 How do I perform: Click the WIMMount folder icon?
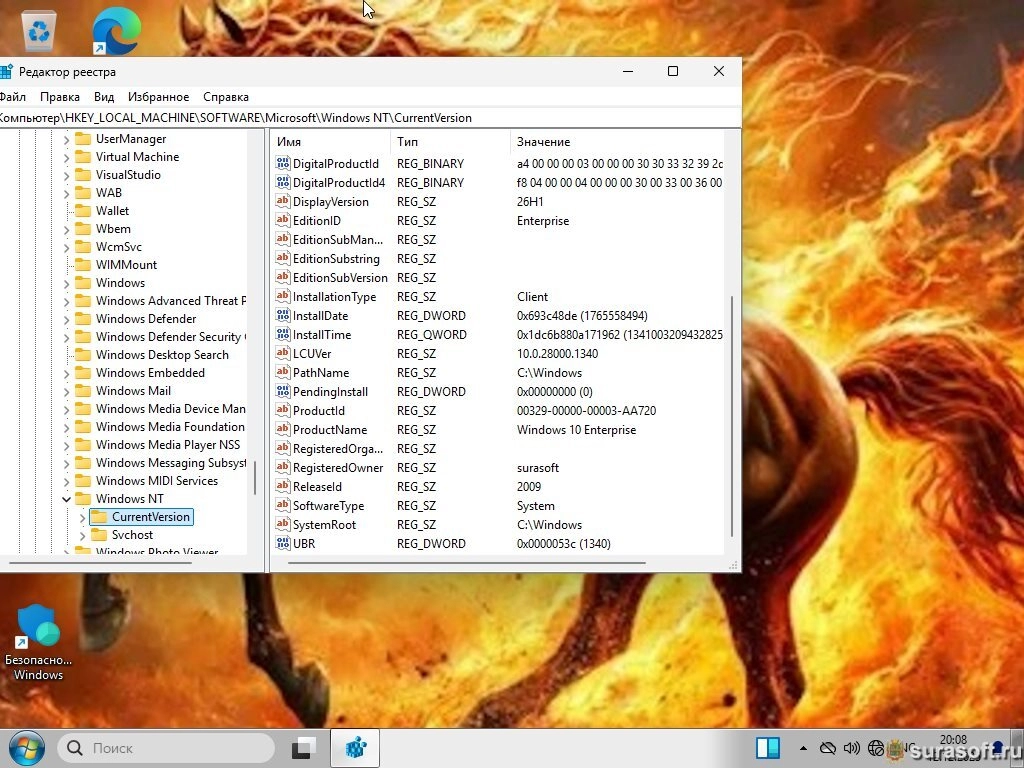click(83, 264)
